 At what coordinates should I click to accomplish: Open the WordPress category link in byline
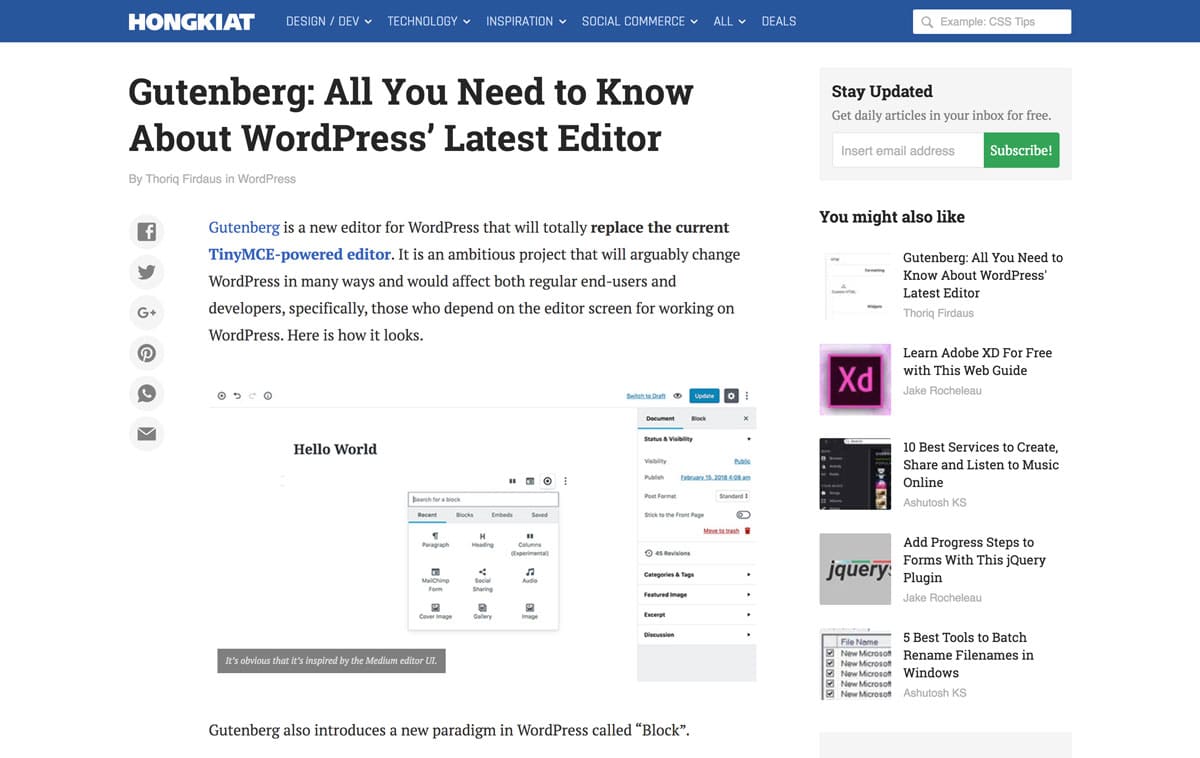[x=267, y=179]
